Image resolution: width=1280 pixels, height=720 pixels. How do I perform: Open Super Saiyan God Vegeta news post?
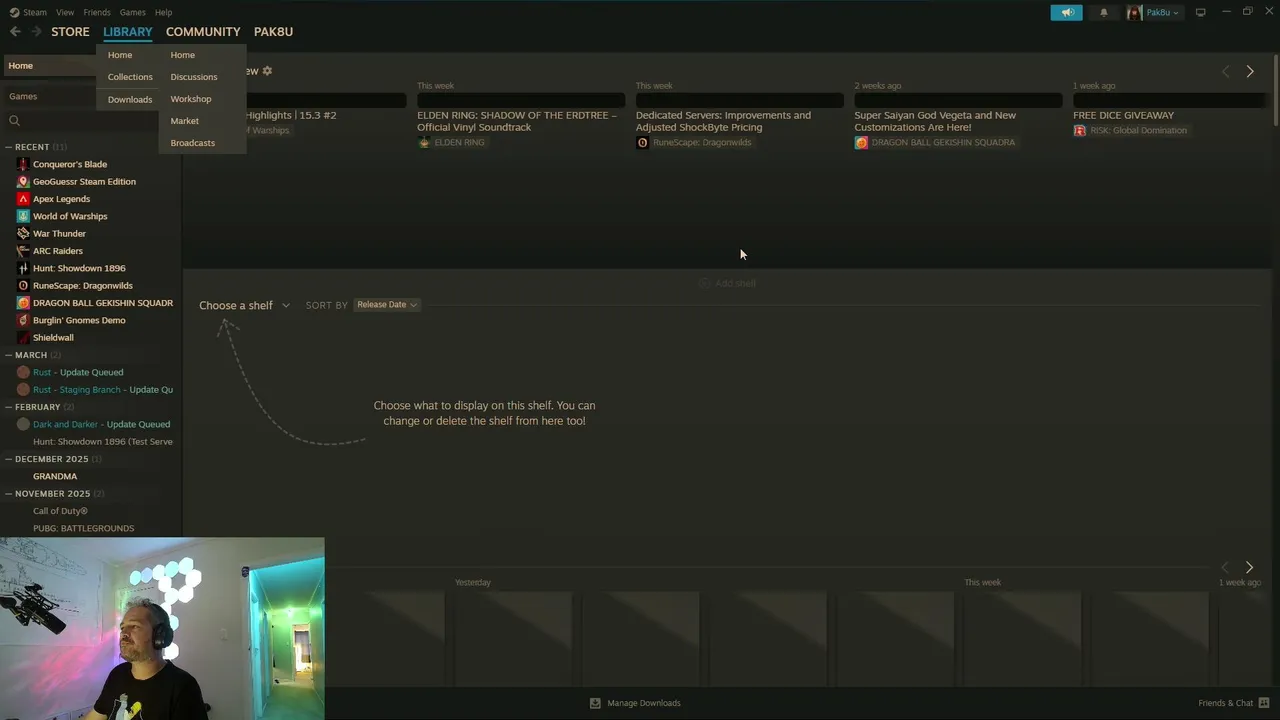935,121
